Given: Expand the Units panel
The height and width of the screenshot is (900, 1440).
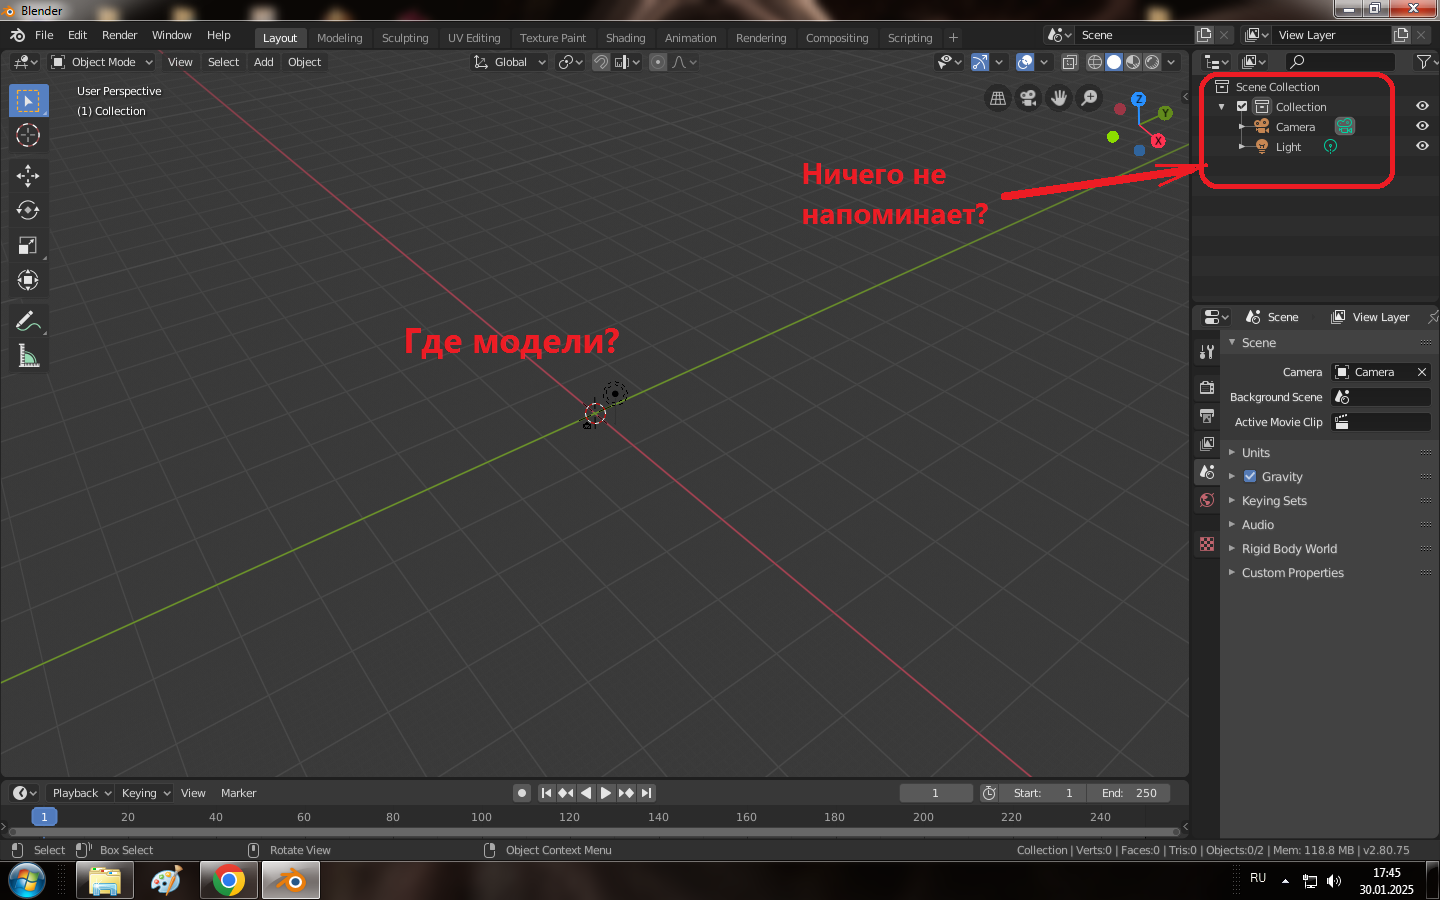Looking at the screenshot, I should coord(1256,453).
